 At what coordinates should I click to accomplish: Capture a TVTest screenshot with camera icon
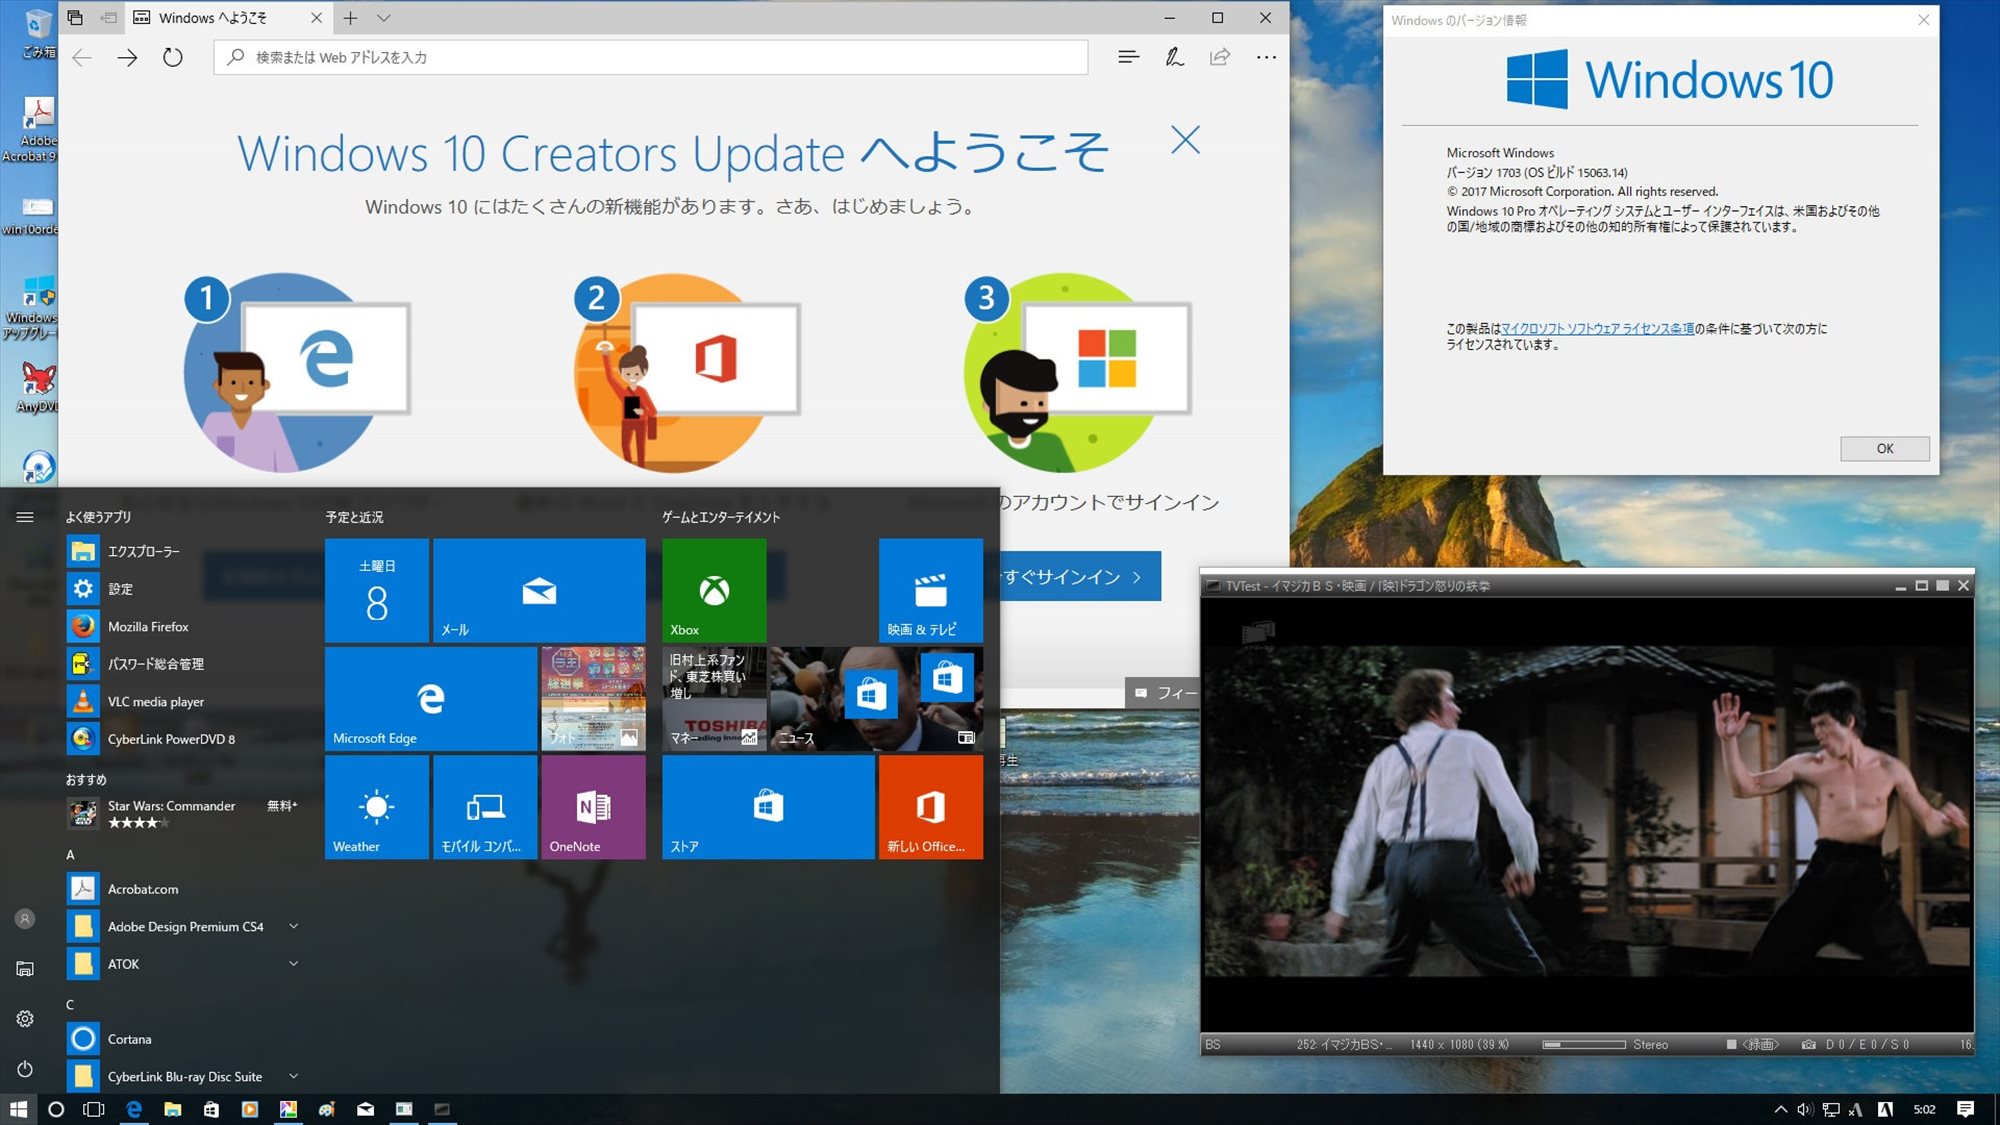pos(1808,1045)
